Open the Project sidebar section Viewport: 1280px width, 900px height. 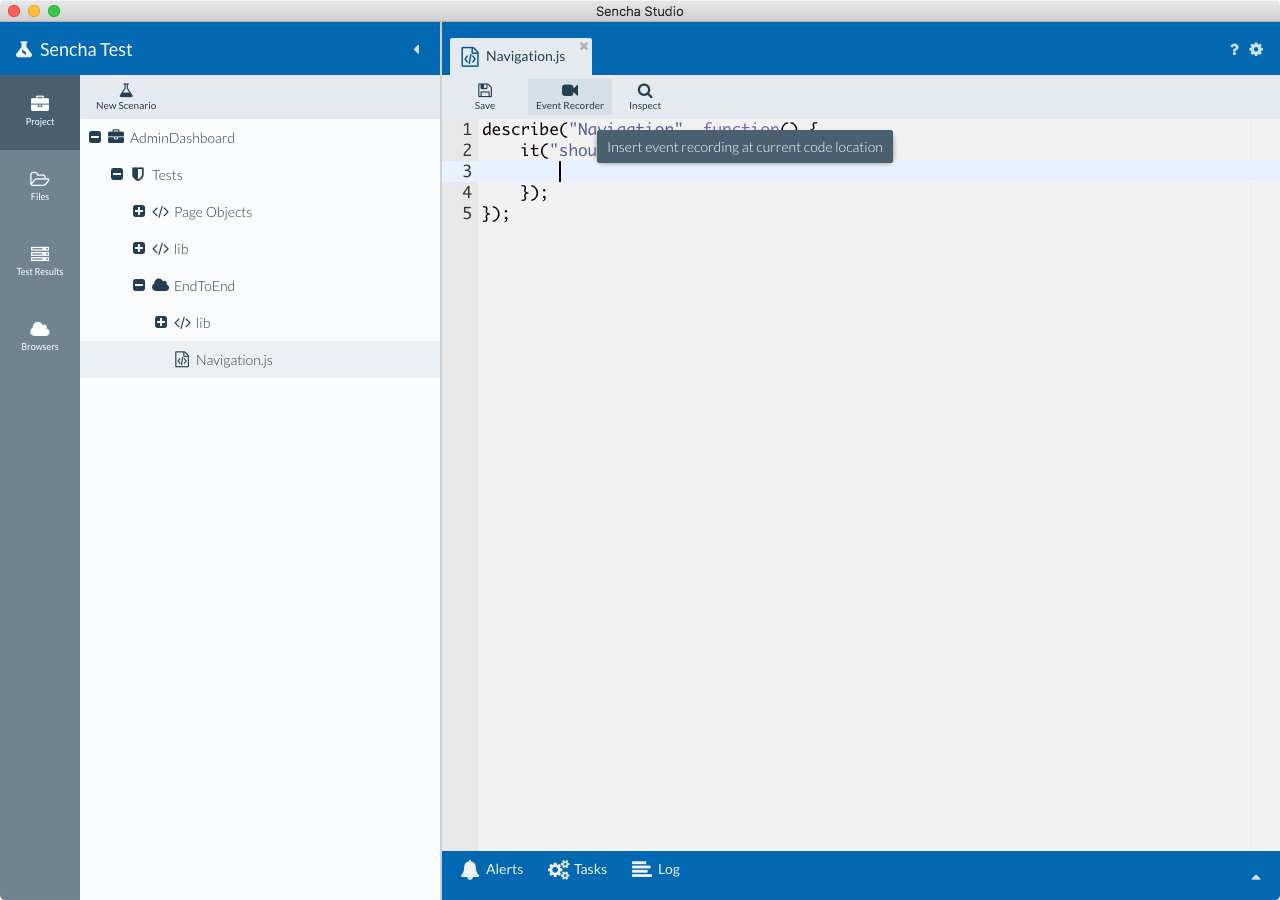40,112
